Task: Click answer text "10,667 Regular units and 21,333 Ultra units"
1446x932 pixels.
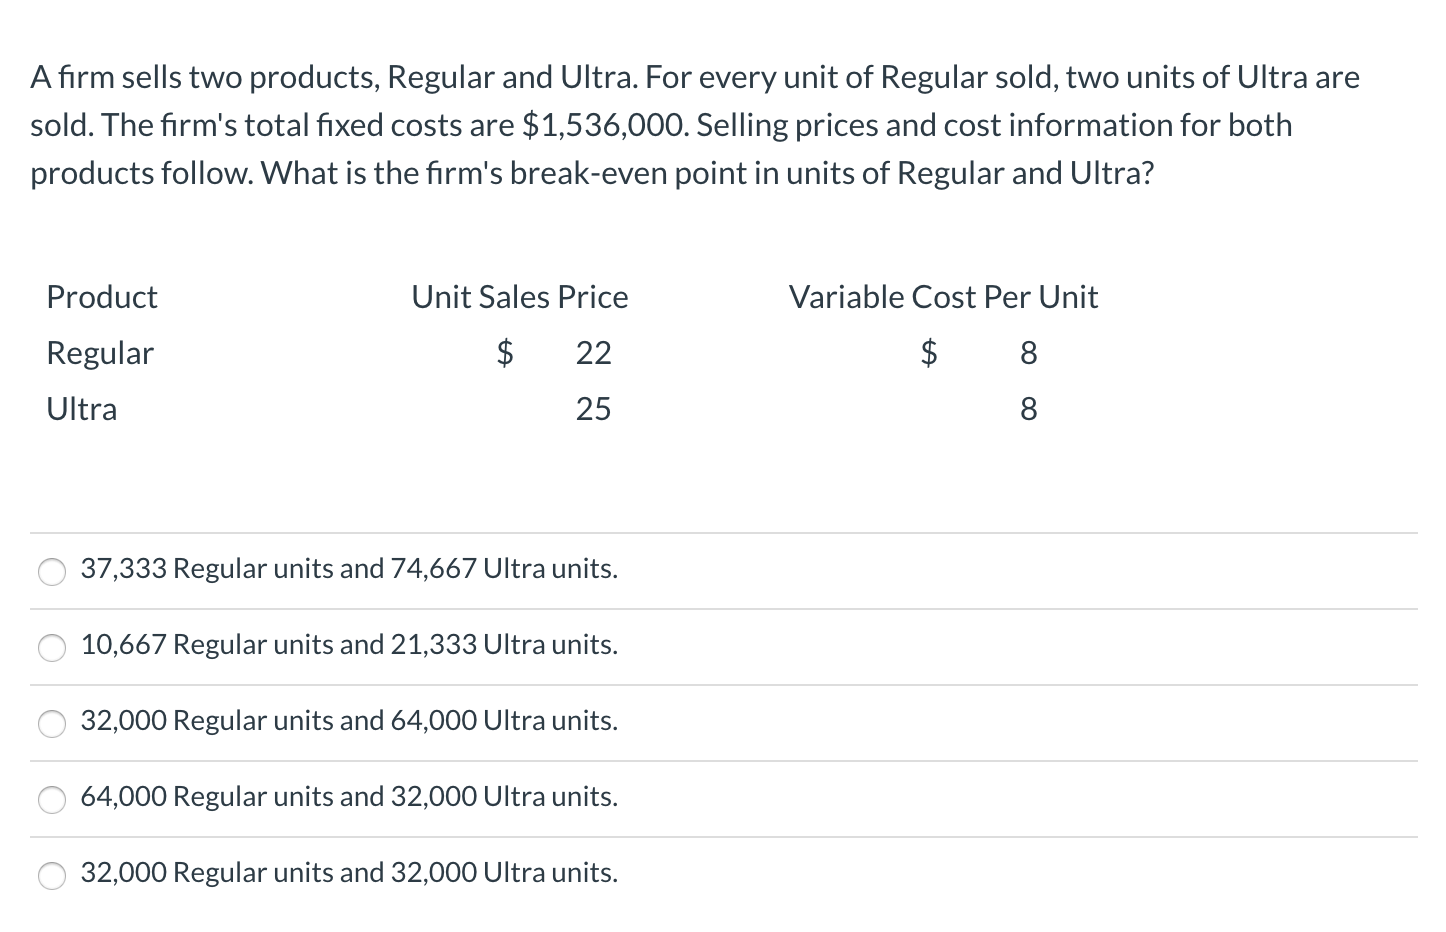Action: click(349, 645)
